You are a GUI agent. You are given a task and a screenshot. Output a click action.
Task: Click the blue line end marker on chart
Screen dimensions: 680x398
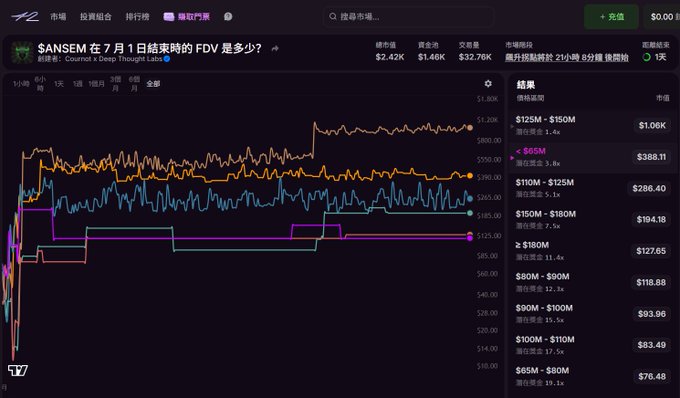[470, 199]
